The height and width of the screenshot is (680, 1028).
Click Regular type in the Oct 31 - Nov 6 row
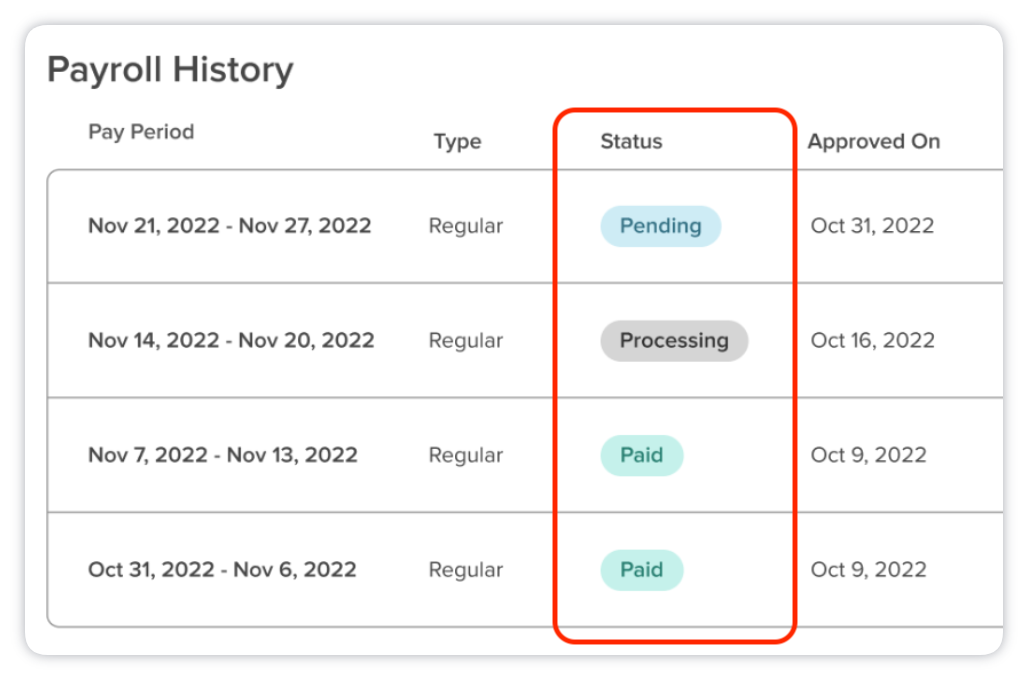465,570
